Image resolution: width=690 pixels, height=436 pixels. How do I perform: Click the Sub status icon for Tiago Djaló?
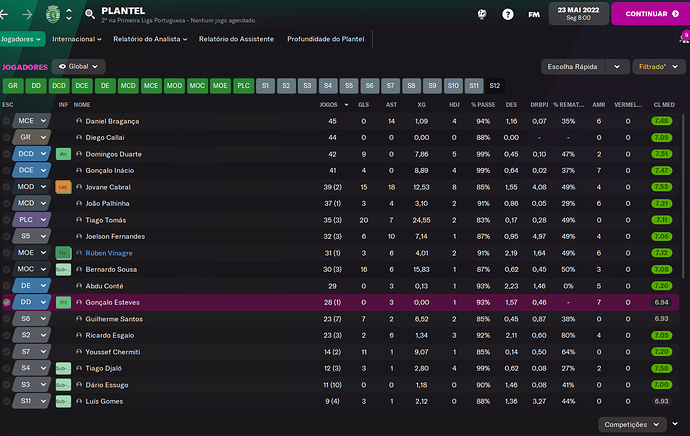coord(63,368)
